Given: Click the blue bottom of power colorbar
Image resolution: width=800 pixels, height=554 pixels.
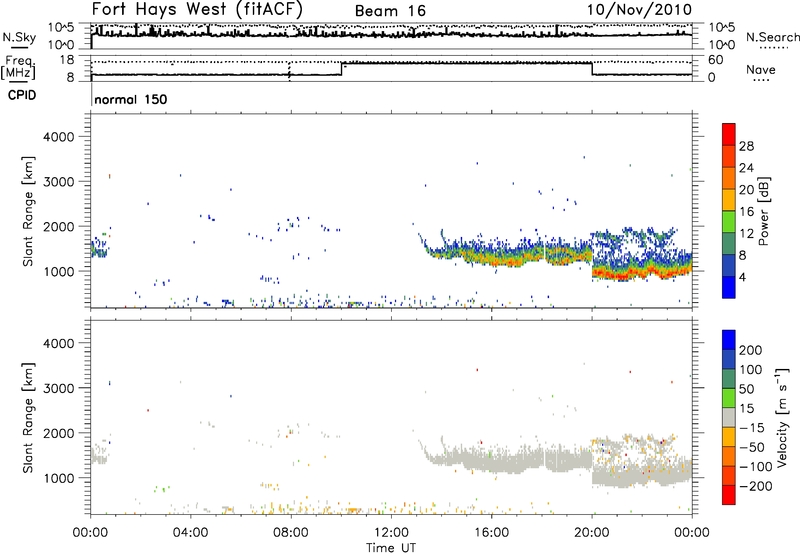Looking at the screenshot, I should 729,290.
